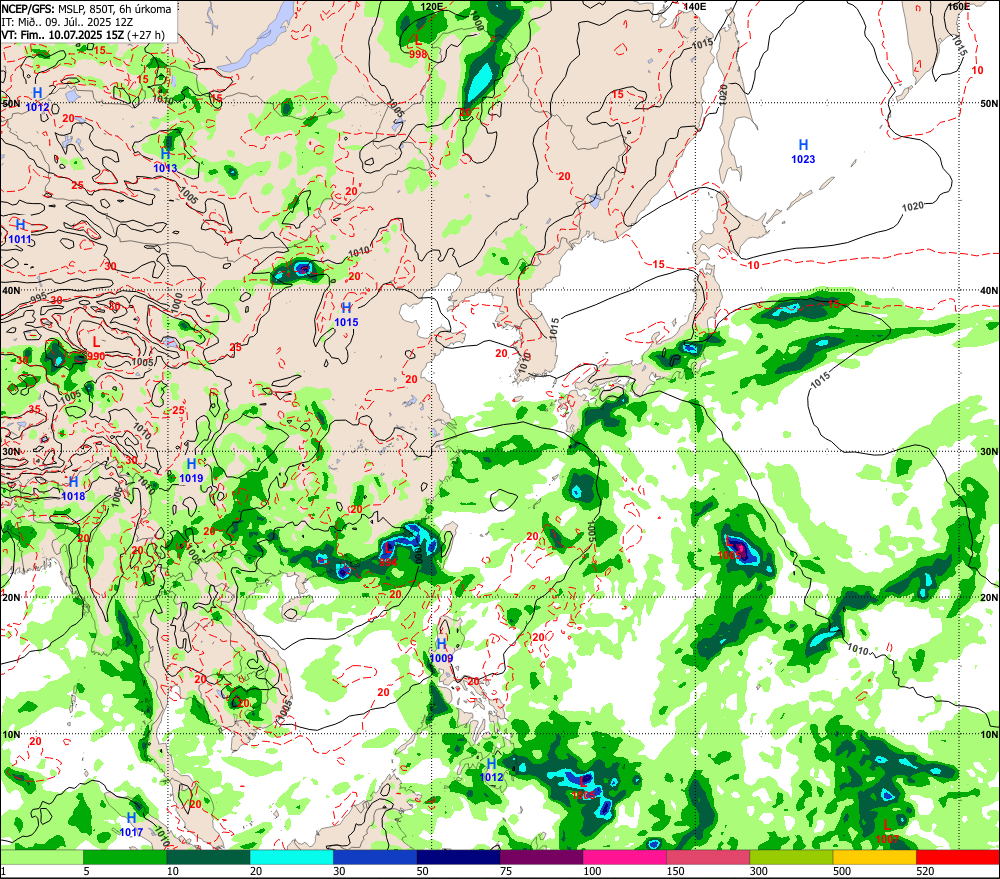1000x879 pixels.
Task: Click the H 1013 high pressure label
Action: (165, 161)
